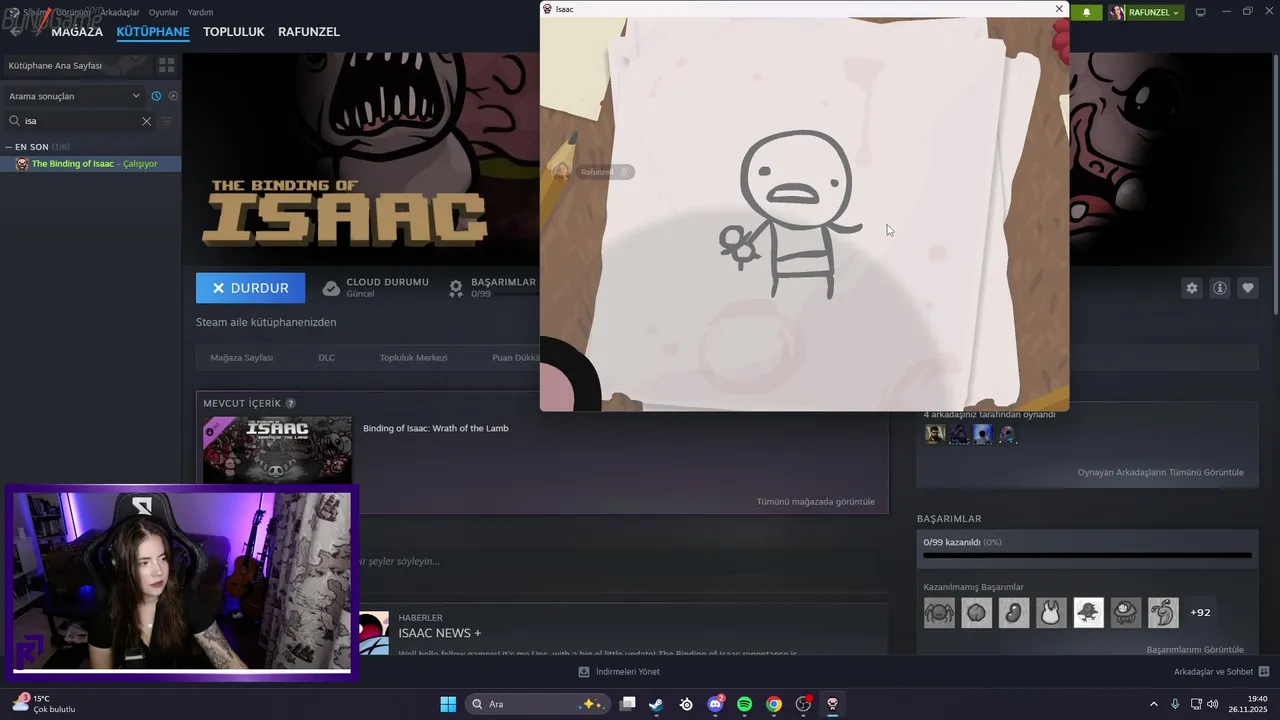Show game info icon
The width and height of the screenshot is (1280, 720).
(x=1220, y=288)
